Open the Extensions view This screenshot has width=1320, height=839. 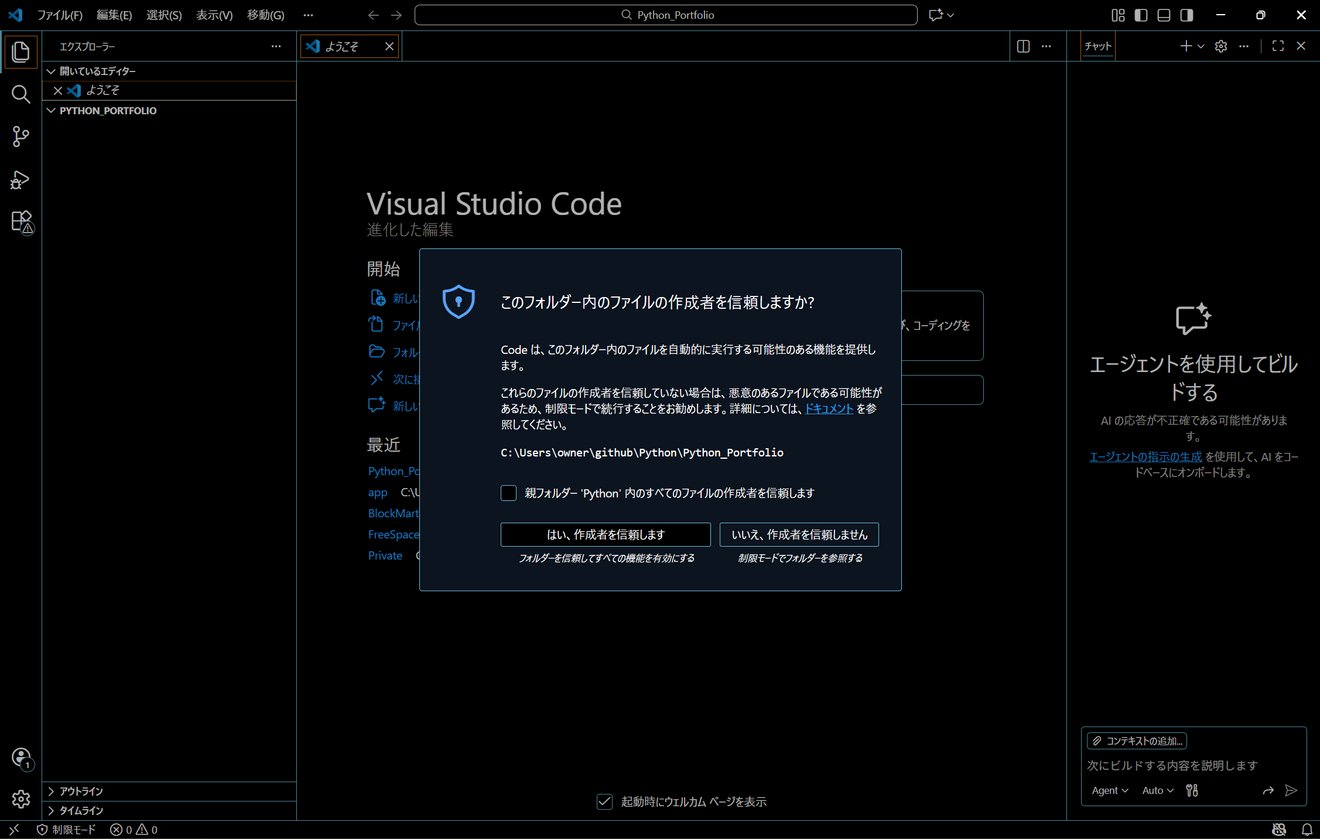(20, 222)
